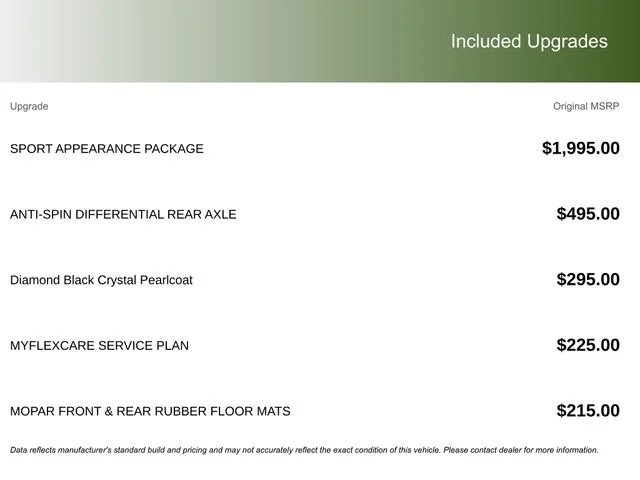Click 'Please contact dealer' disclaimer sentence

[521, 450]
